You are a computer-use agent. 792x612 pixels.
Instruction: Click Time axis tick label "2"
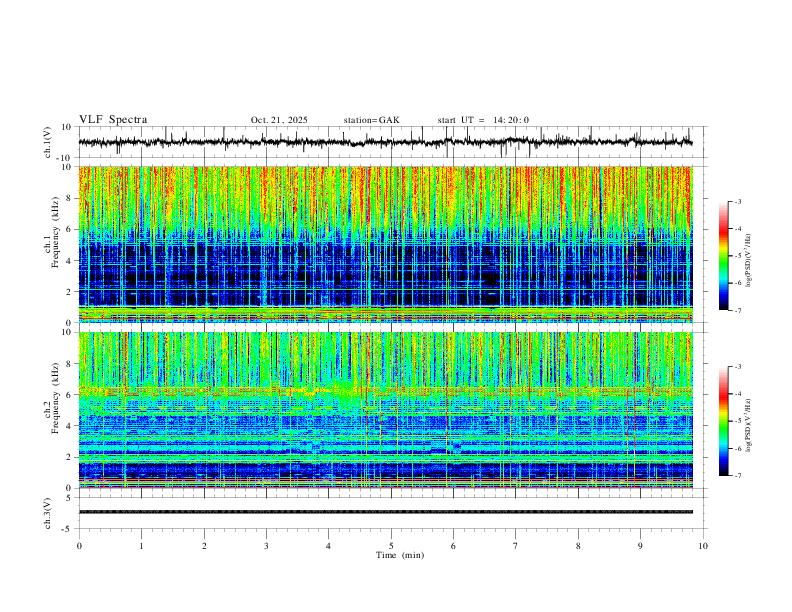point(204,546)
